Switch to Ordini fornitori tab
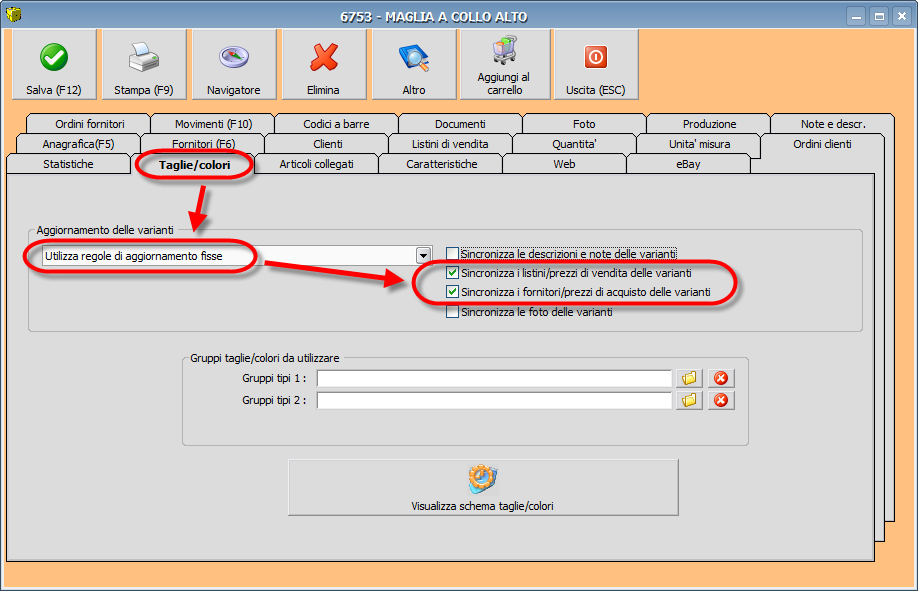This screenshot has width=918, height=591. click(x=90, y=124)
